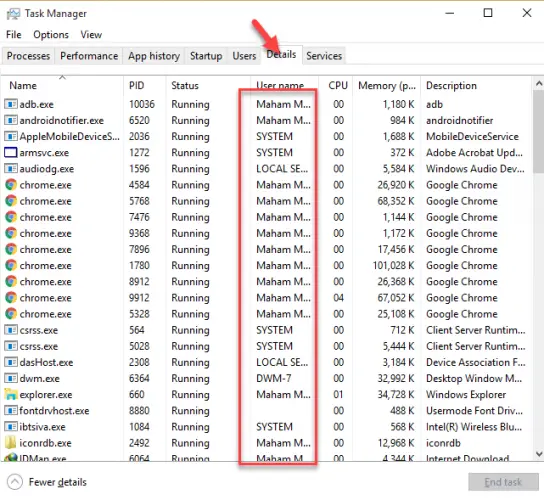Screen dimensions: 544x500
Task: Click csrss.exe icon for PID 564
Action: click(11, 330)
